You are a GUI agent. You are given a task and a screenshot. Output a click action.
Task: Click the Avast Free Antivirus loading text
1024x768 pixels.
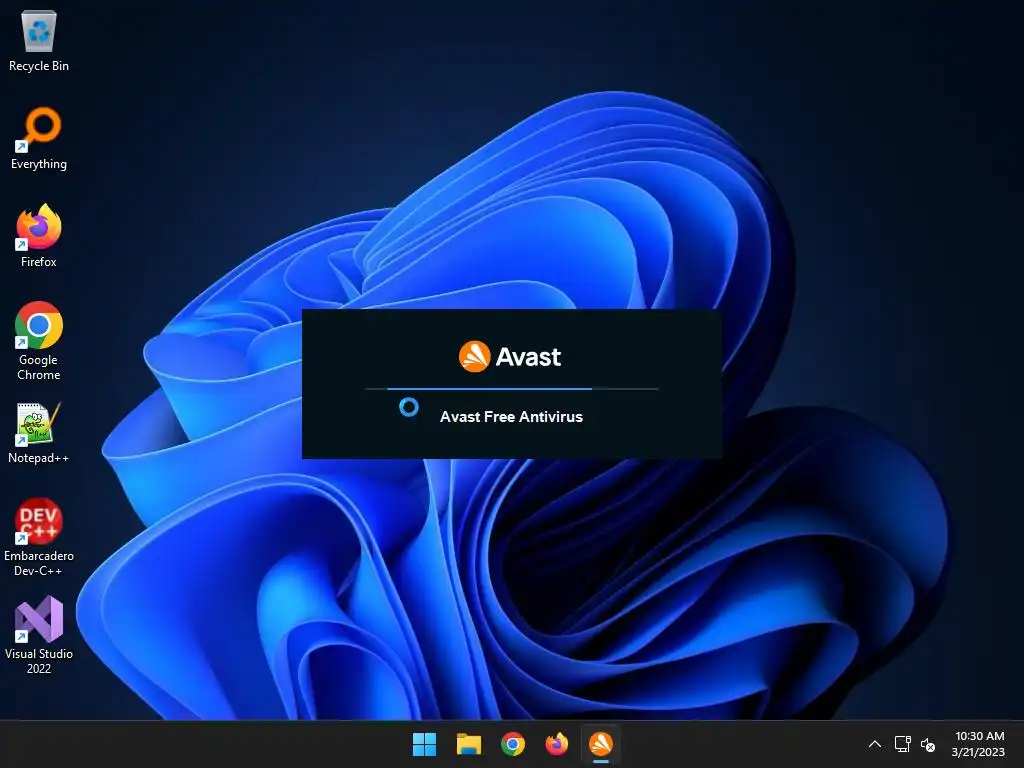point(511,417)
